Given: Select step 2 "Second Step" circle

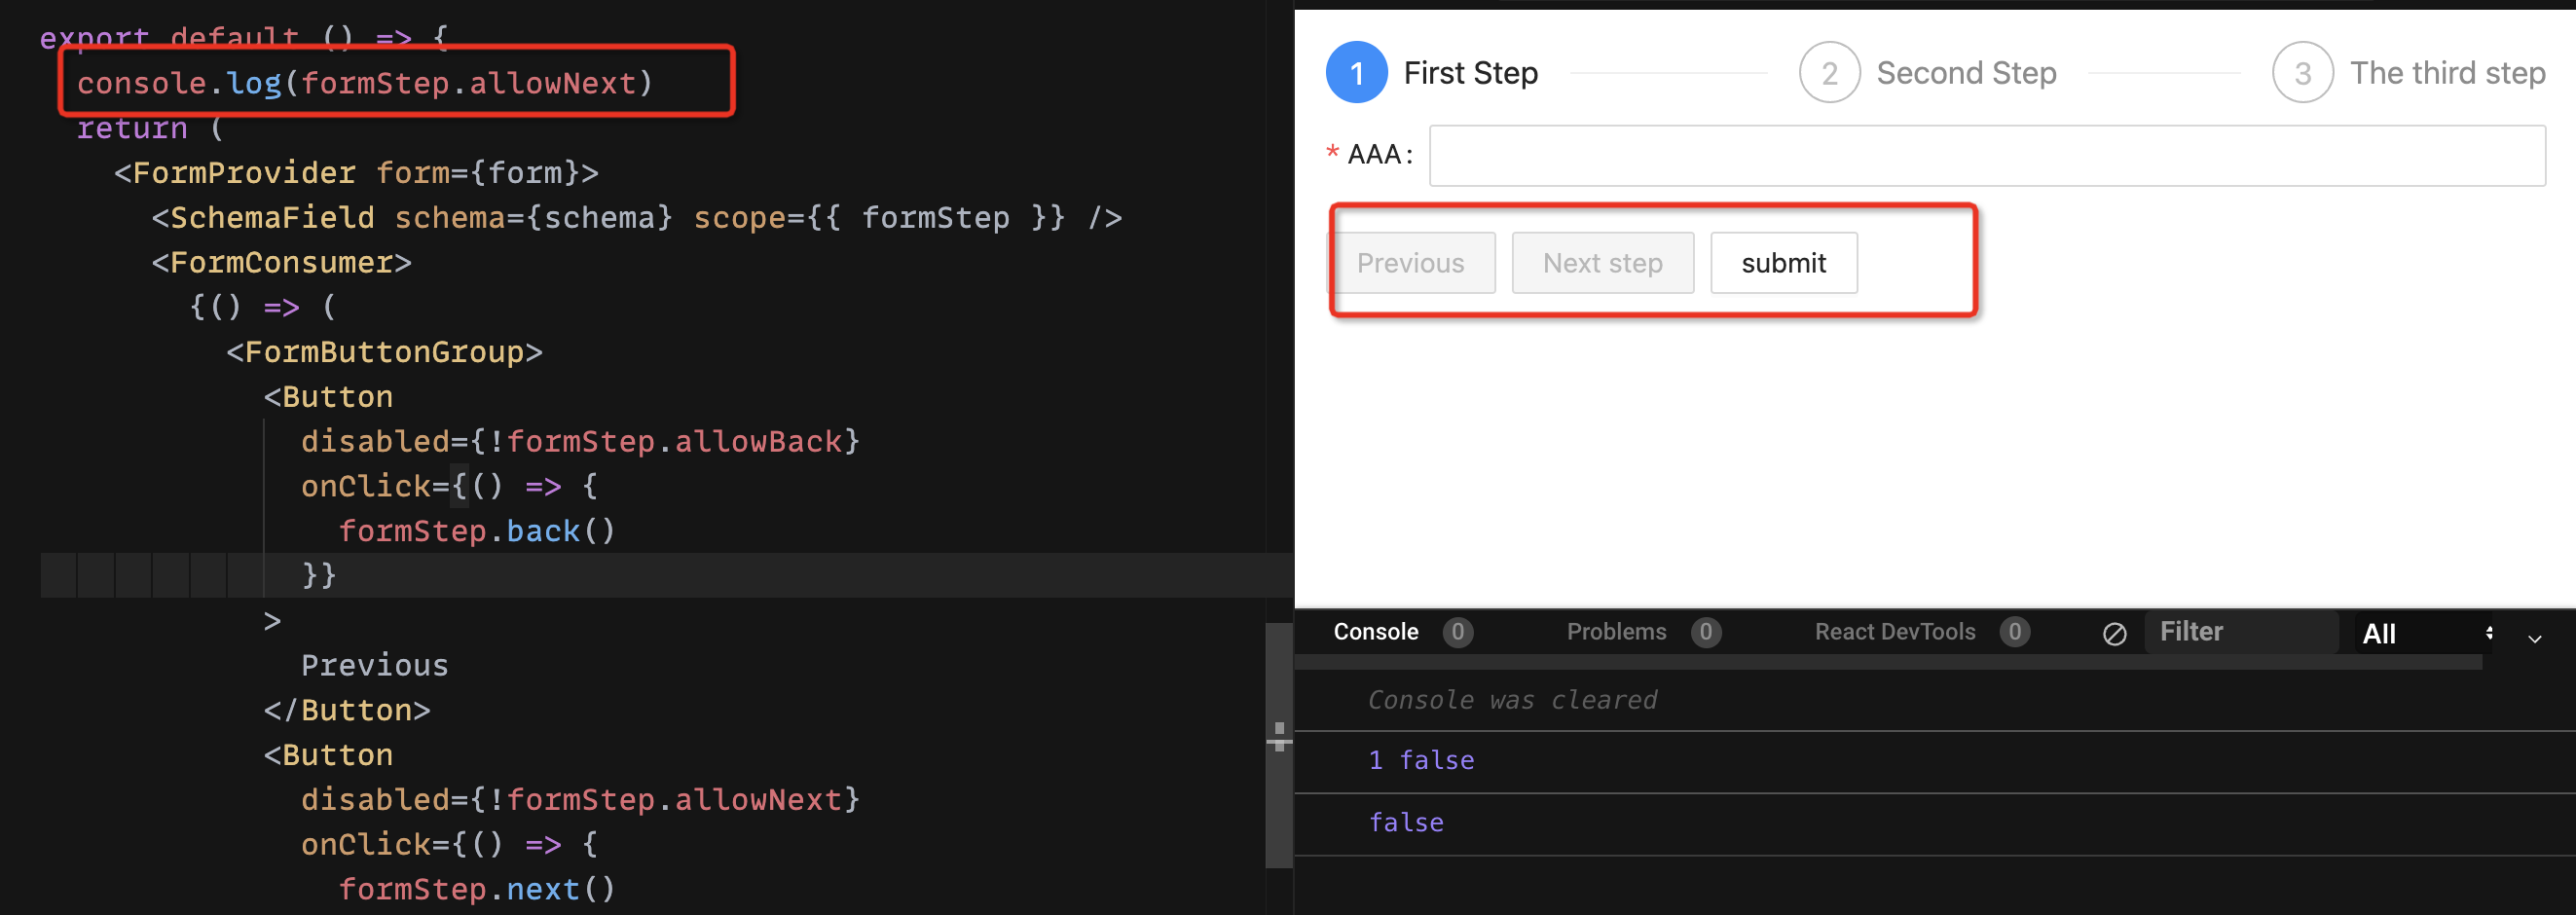Looking at the screenshot, I should pos(1829,72).
